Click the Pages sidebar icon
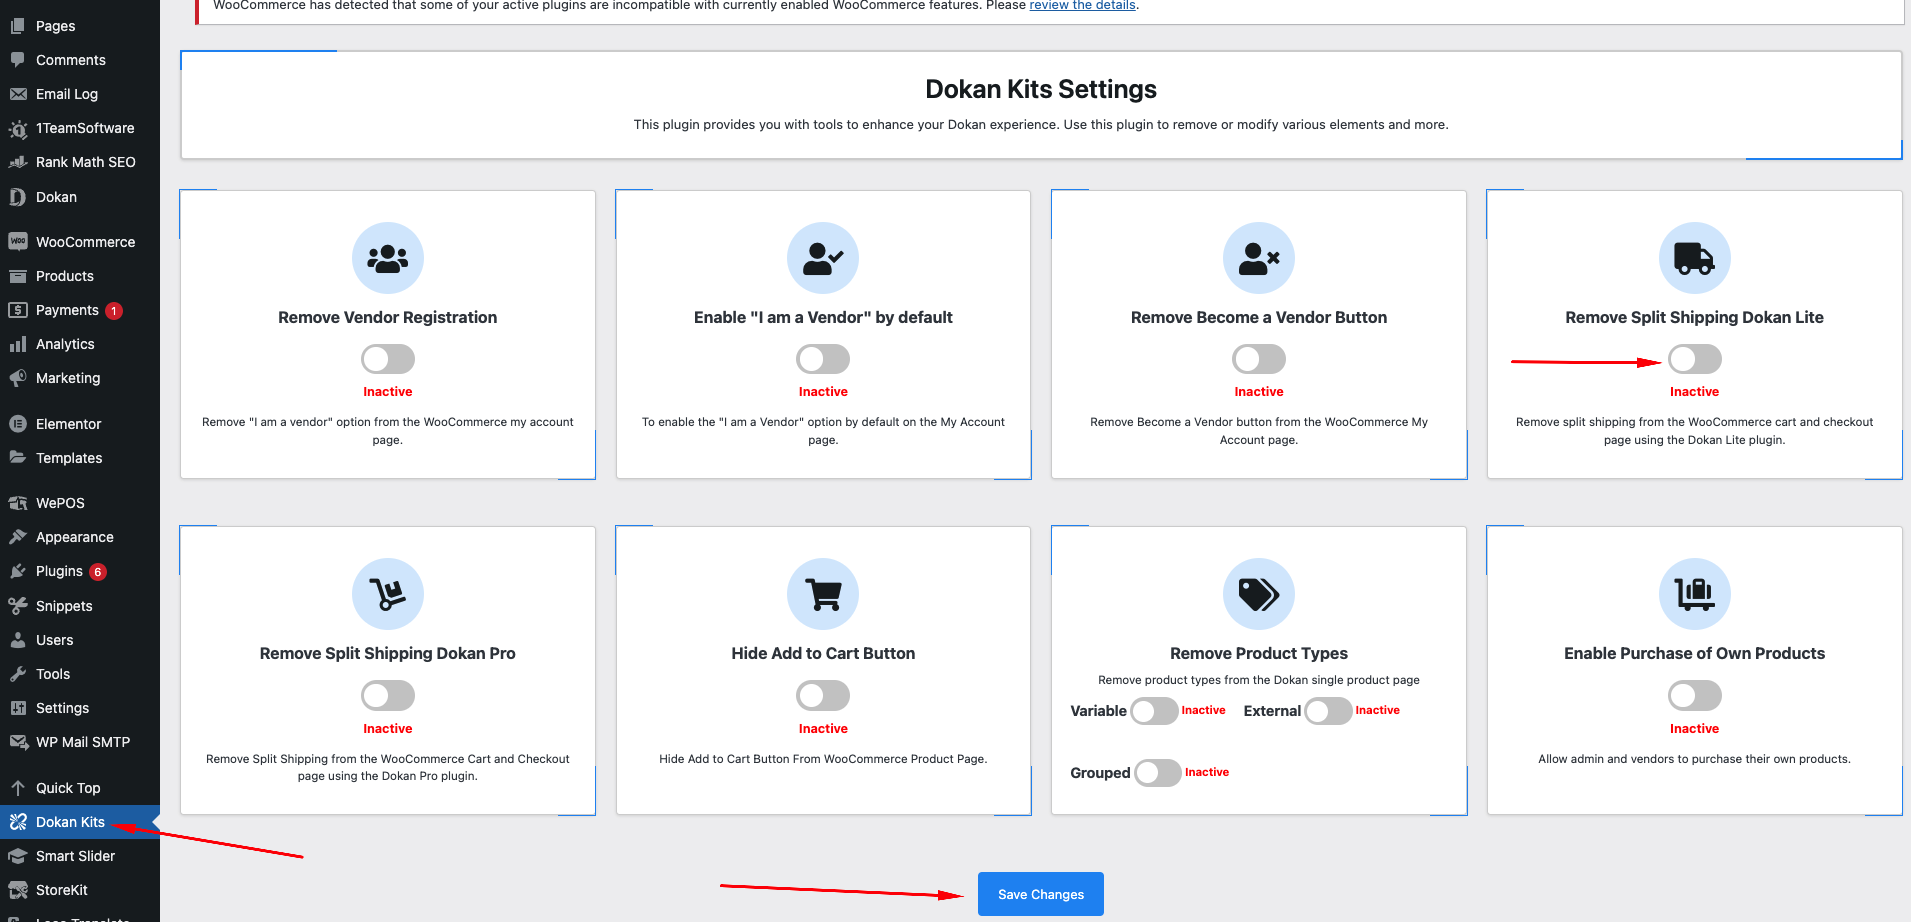 click(x=18, y=26)
